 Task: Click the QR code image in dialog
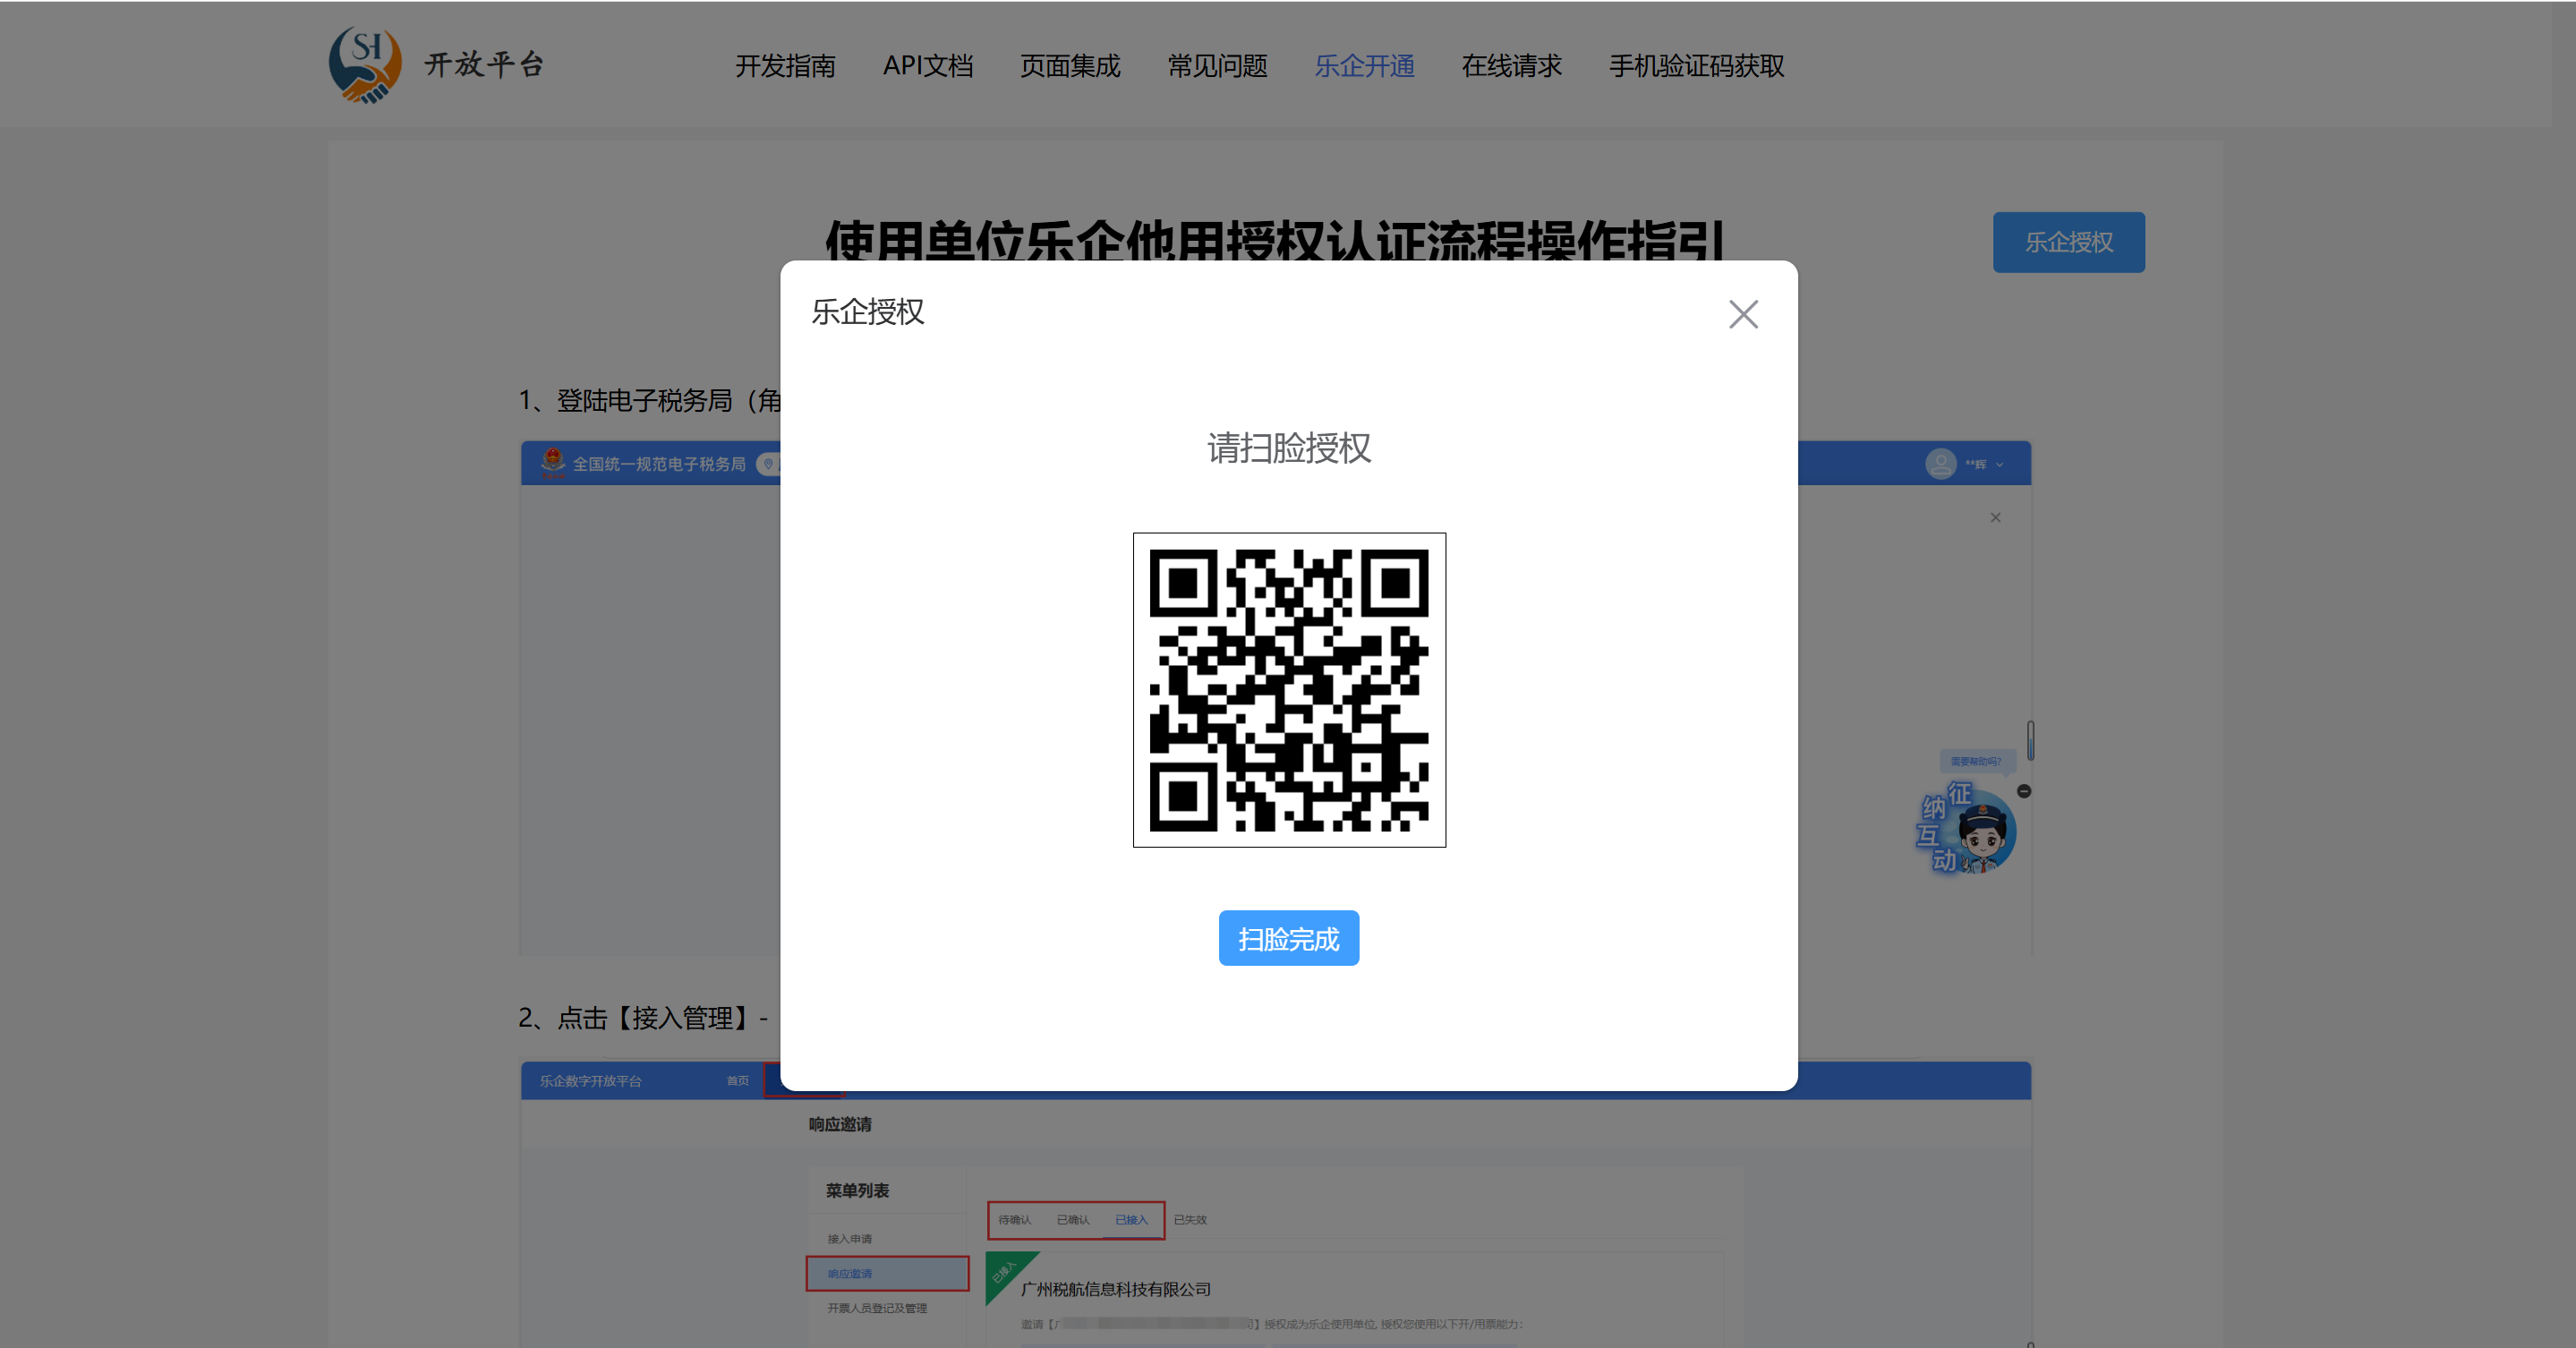pyautogui.click(x=1289, y=690)
